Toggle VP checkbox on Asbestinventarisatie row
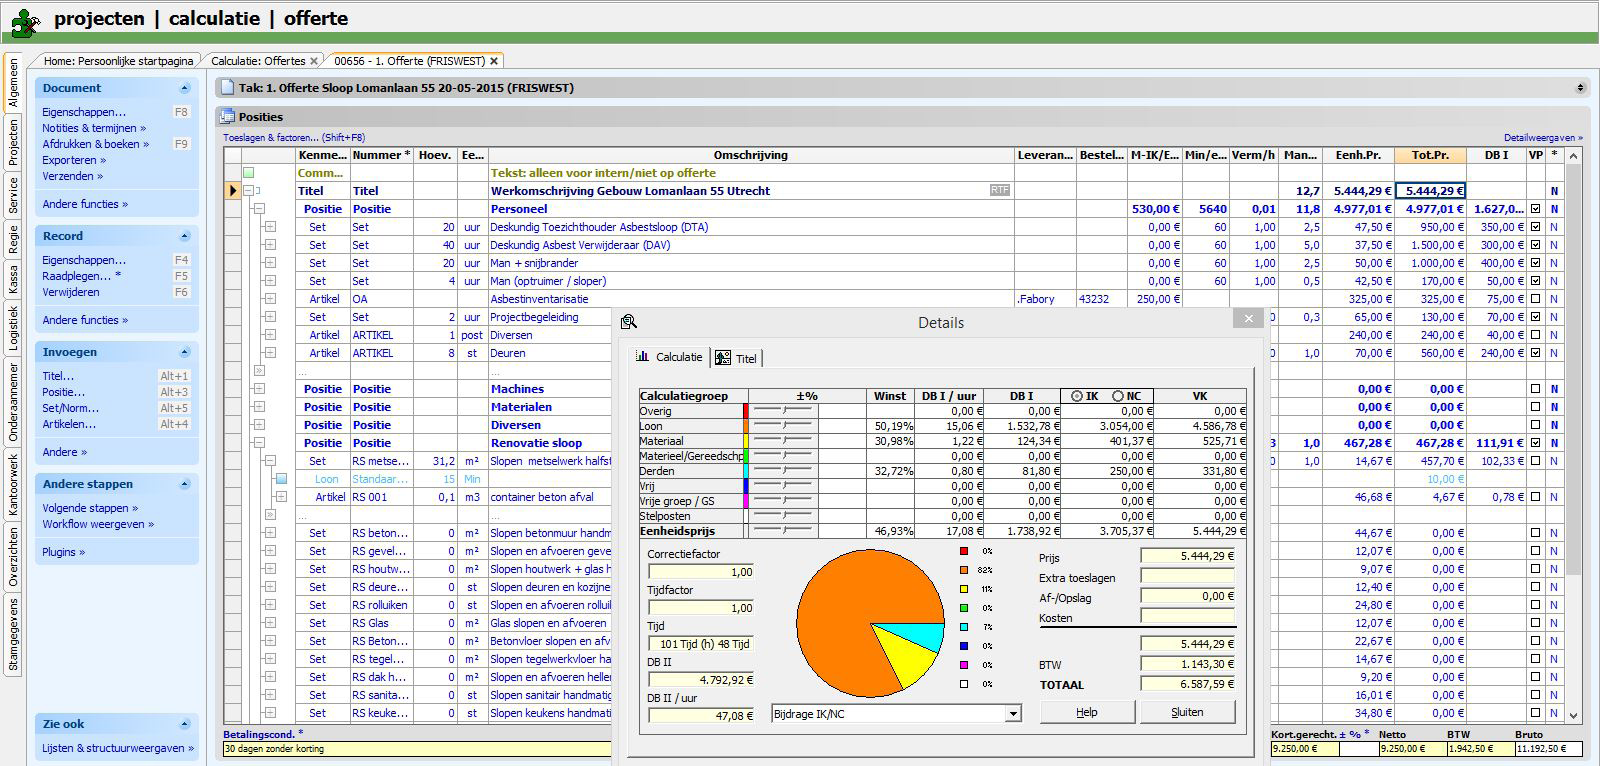The image size is (1600, 766). click(1536, 299)
